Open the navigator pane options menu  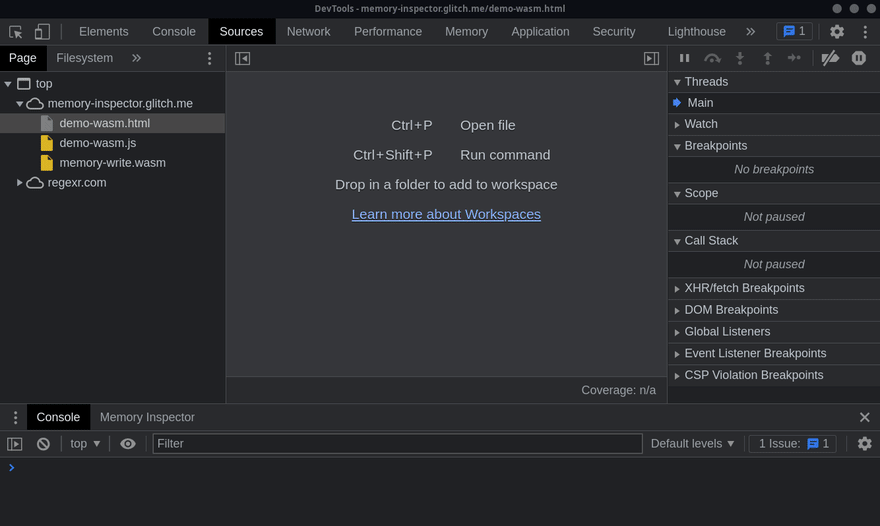click(x=209, y=58)
